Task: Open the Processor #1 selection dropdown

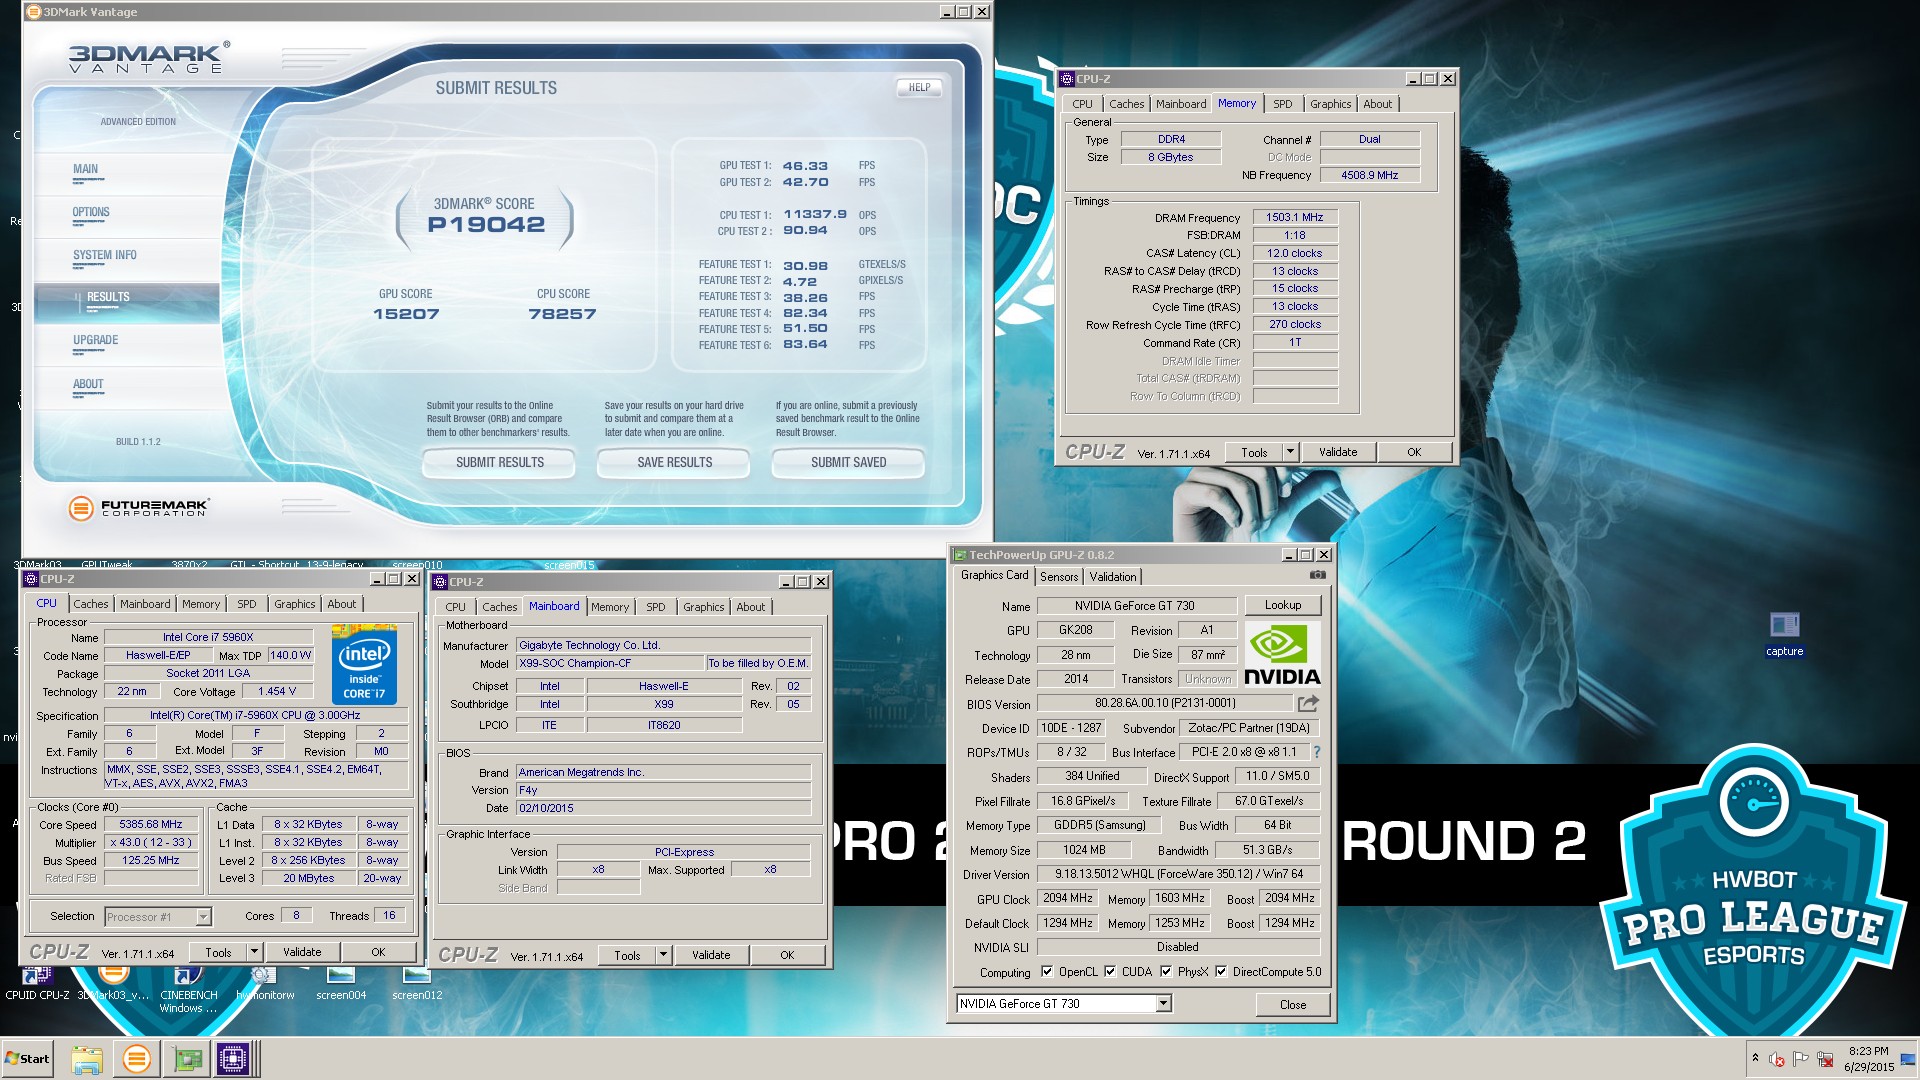Action: coord(203,917)
